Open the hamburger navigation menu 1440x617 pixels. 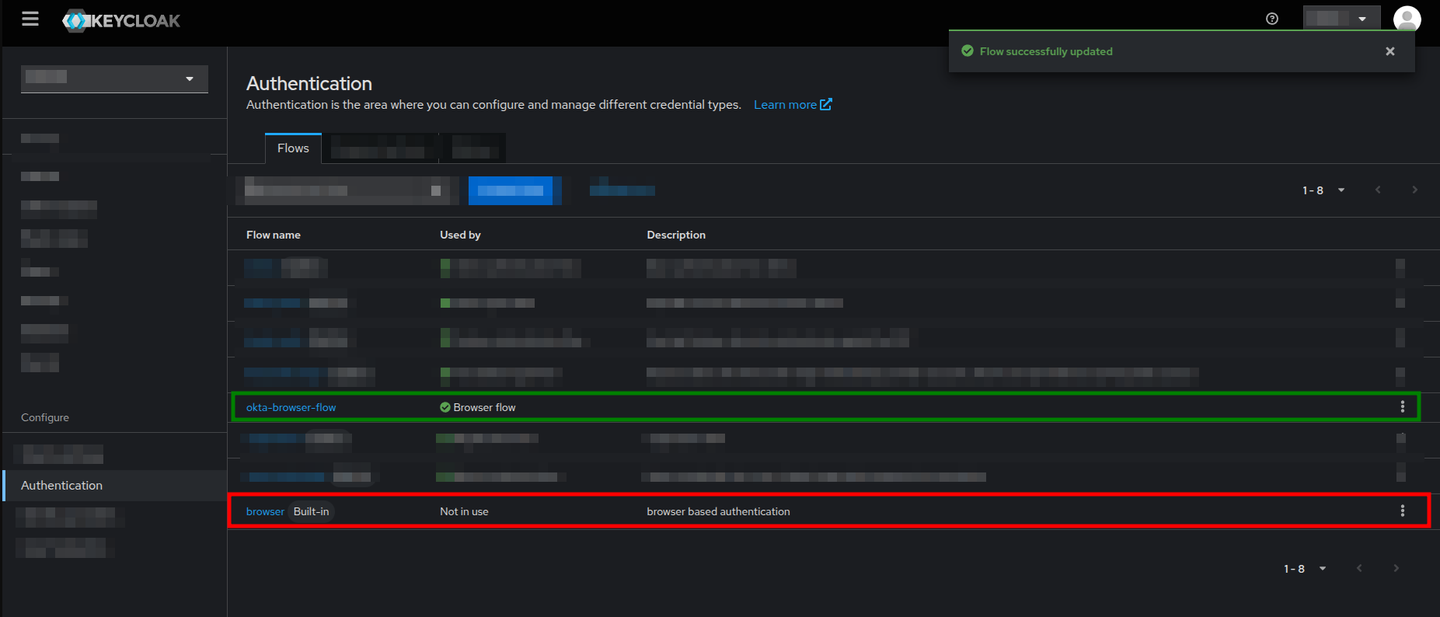[29, 18]
